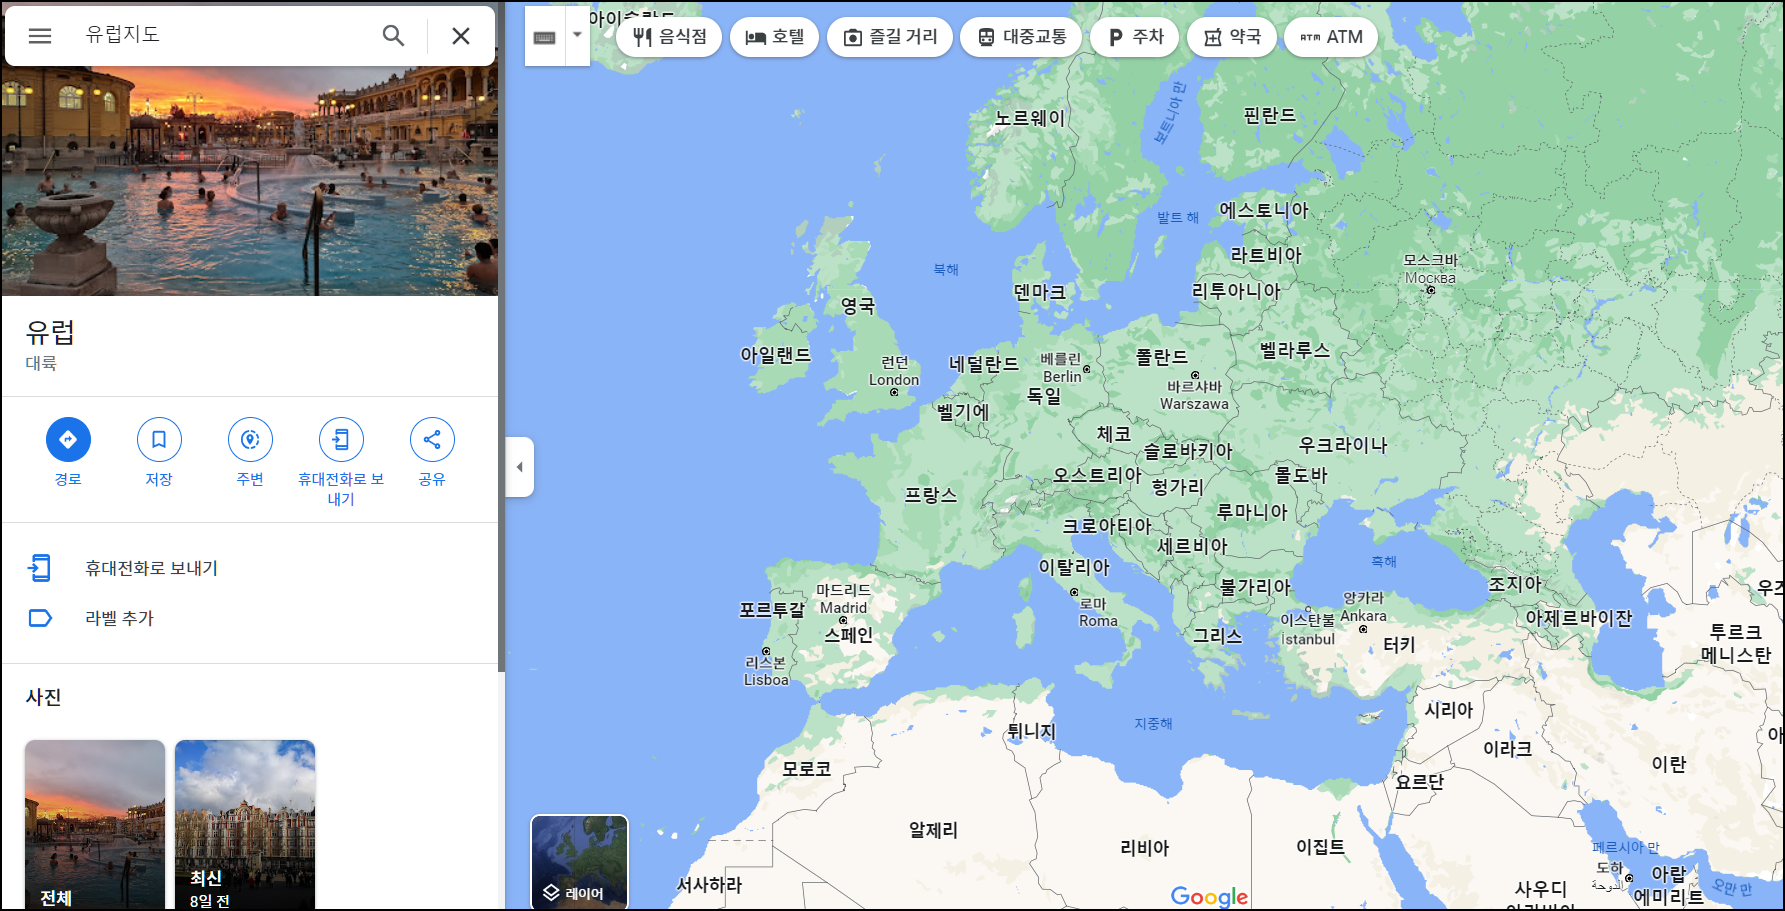
Task: Click the 덴마크 country label
Action: coord(1040,292)
